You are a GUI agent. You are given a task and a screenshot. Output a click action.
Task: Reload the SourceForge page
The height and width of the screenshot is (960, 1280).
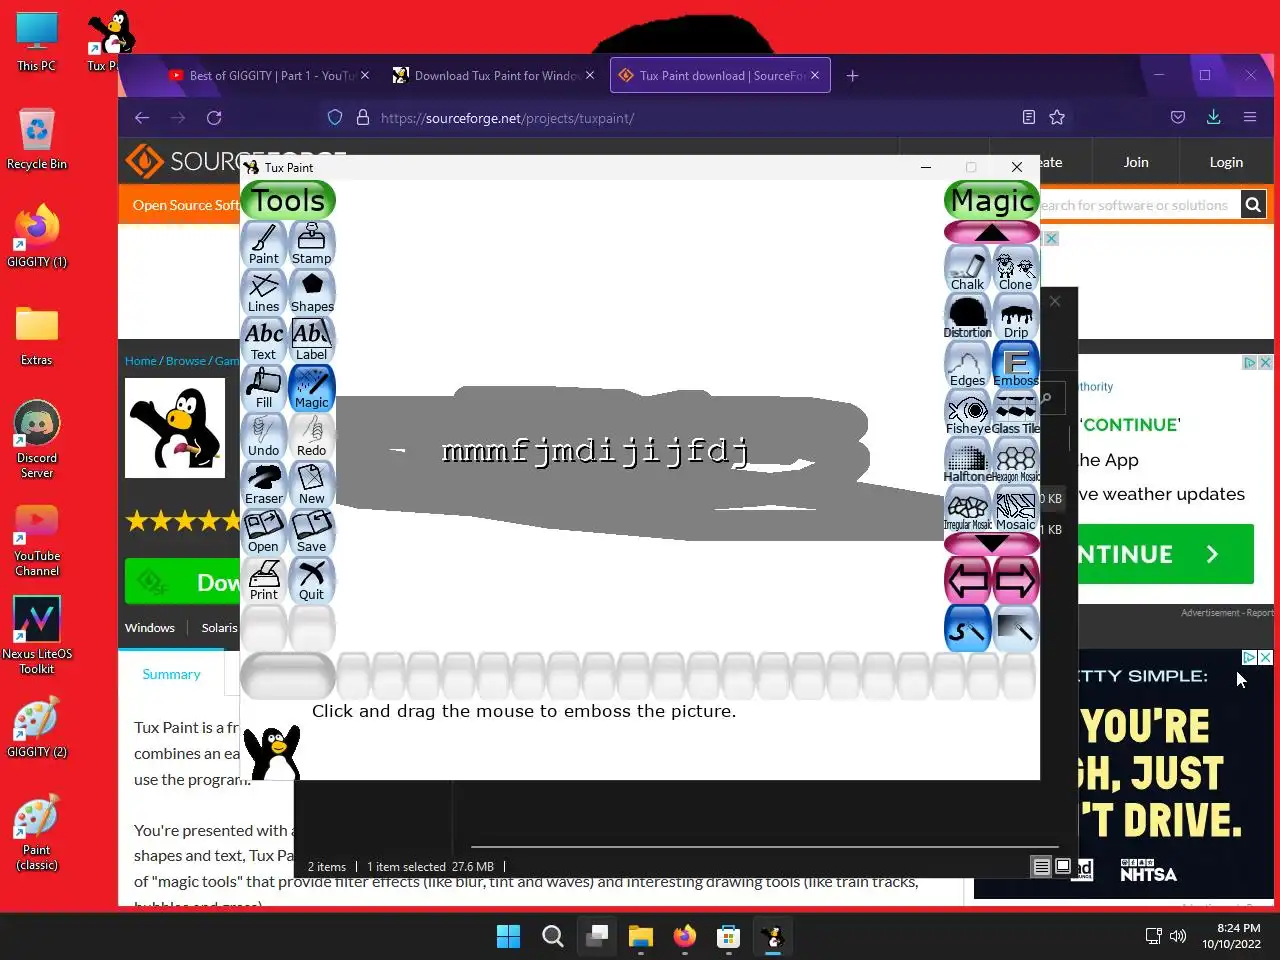[x=214, y=118]
